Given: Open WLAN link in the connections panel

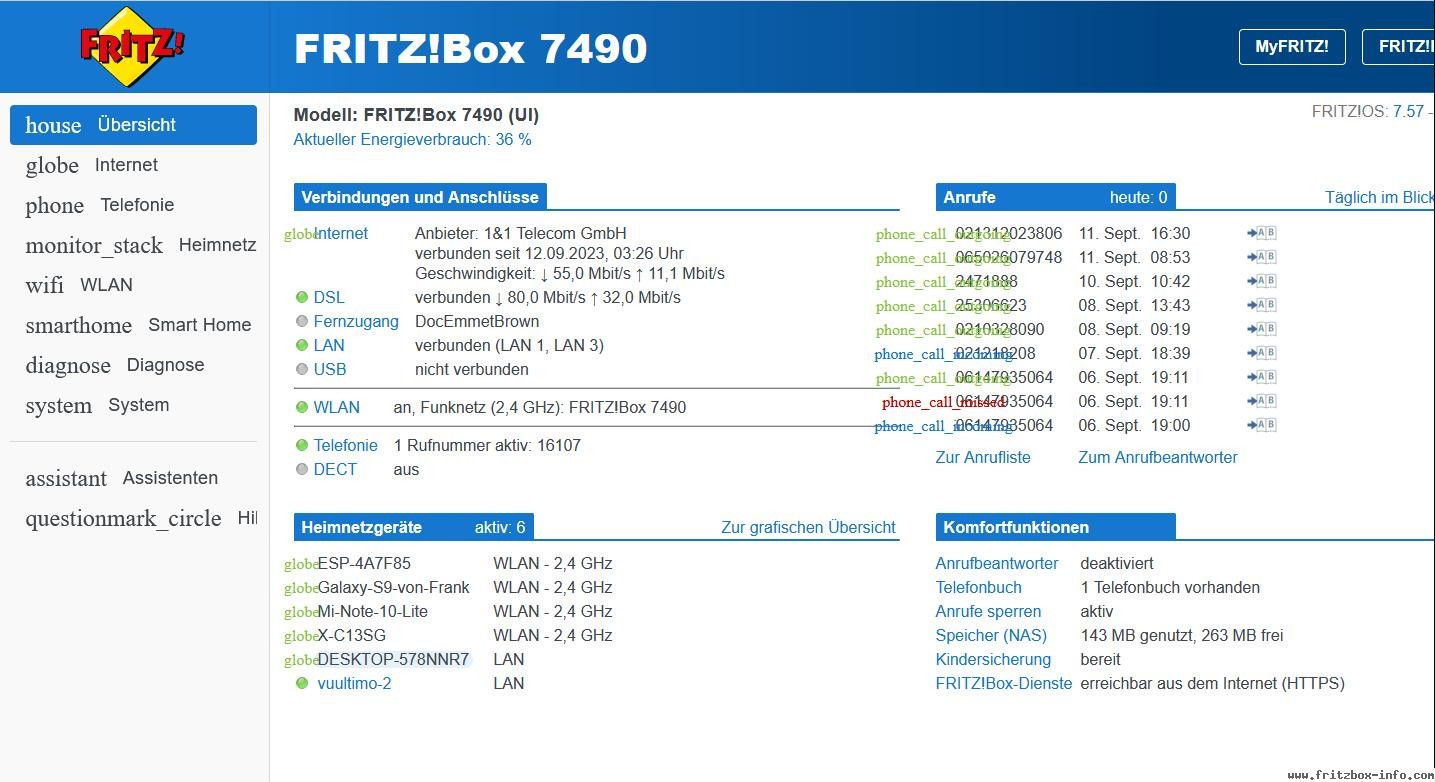Looking at the screenshot, I should (x=336, y=407).
